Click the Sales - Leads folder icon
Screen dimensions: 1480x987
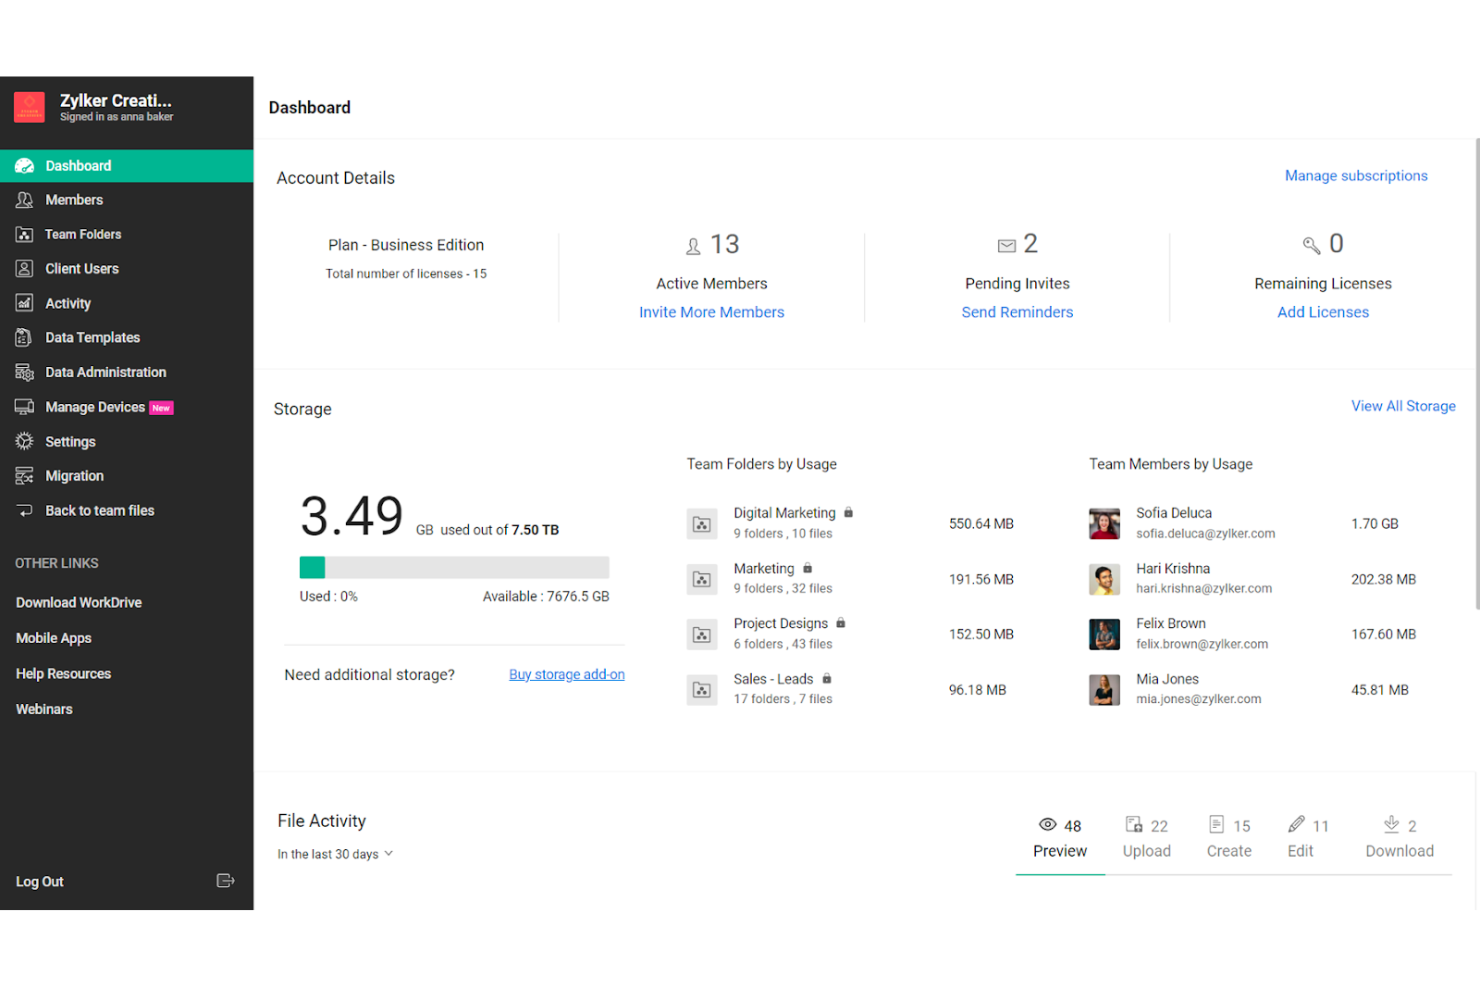(x=702, y=690)
